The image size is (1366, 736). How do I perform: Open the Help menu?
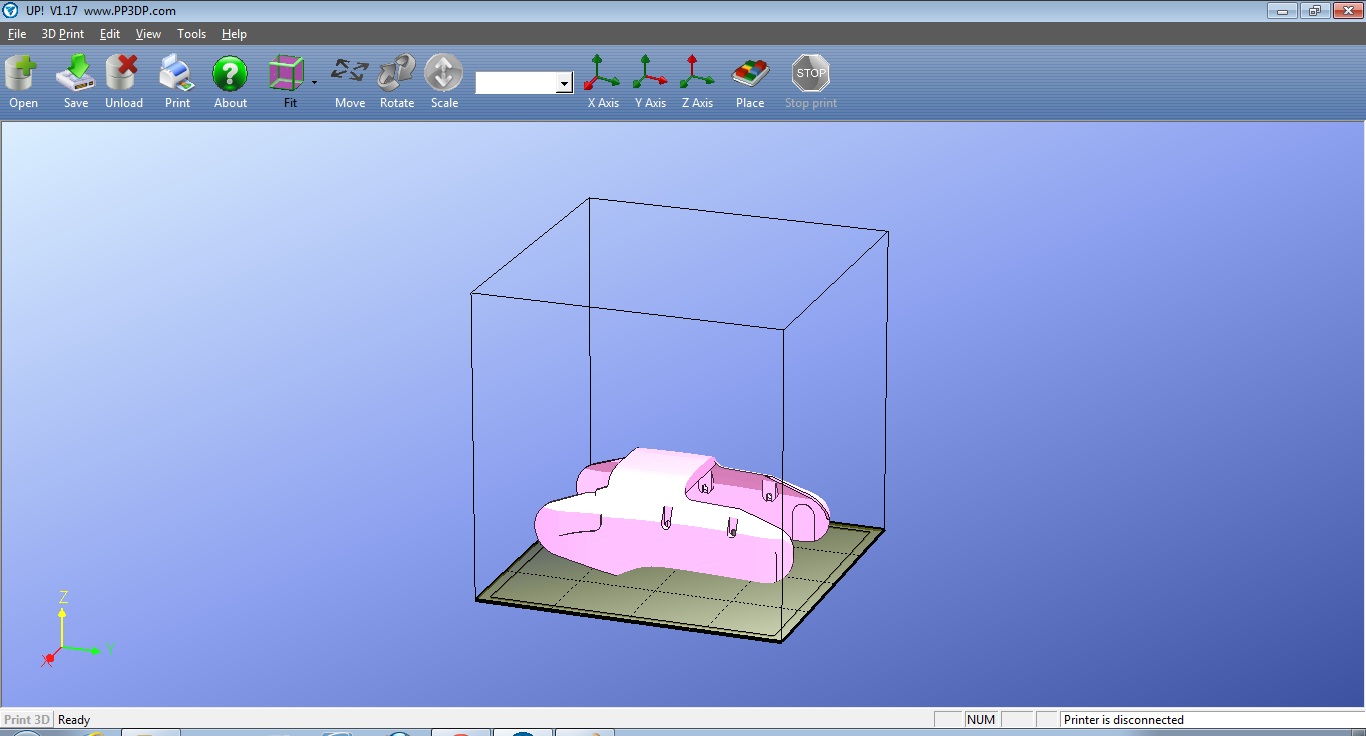click(x=234, y=34)
